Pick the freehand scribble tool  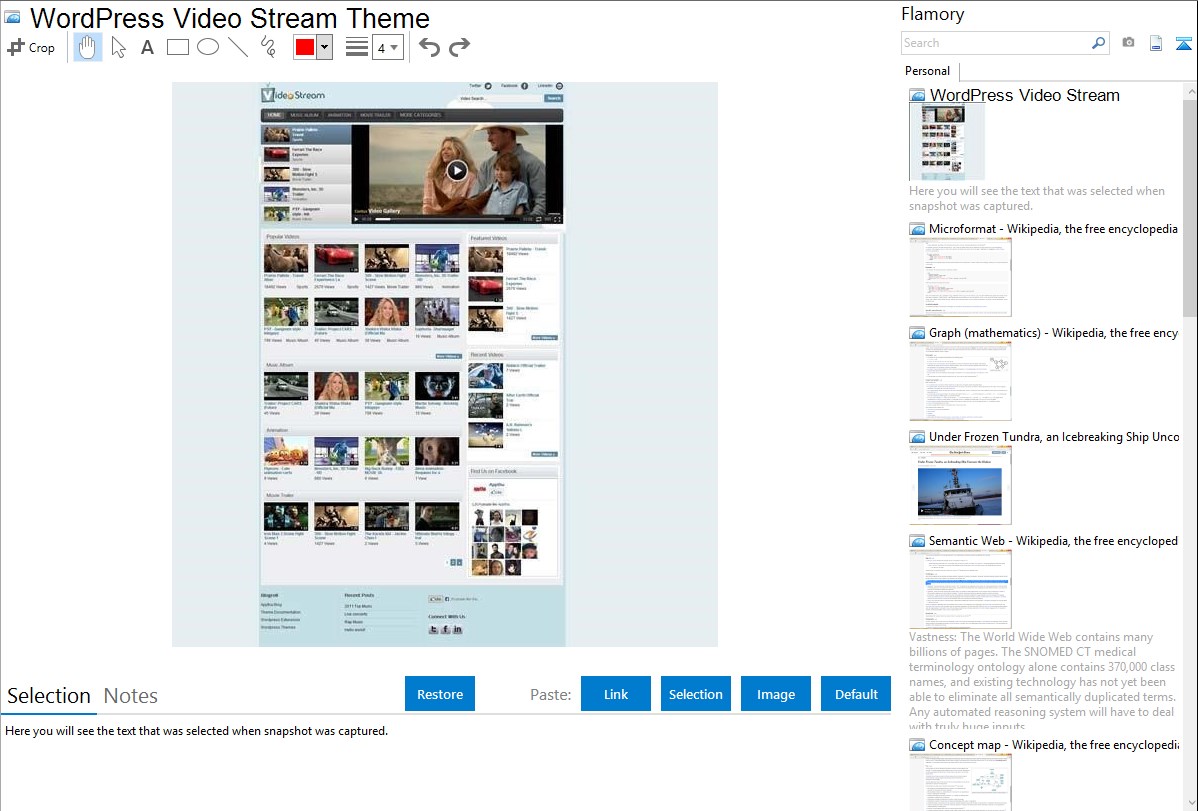tap(268, 47)
